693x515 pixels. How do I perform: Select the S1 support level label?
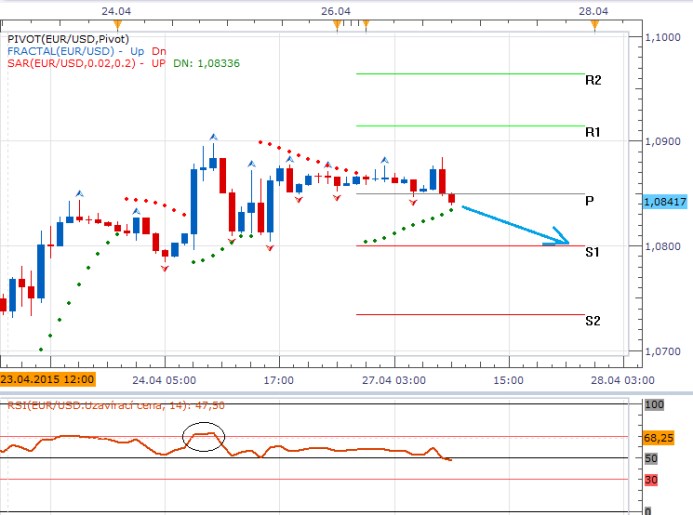click(x=593, y=253)
